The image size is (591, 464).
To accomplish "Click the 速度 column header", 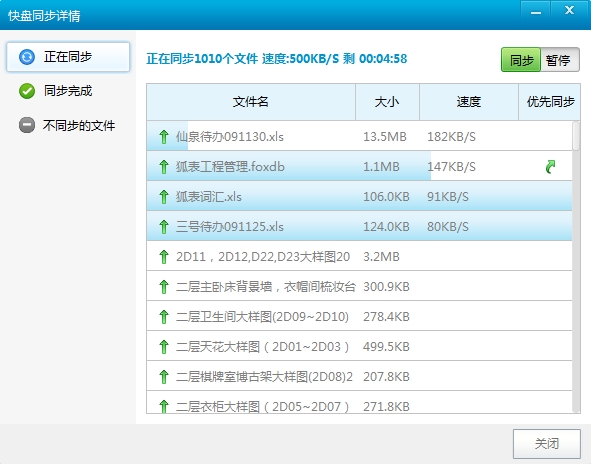I will [x=469, y=102].
